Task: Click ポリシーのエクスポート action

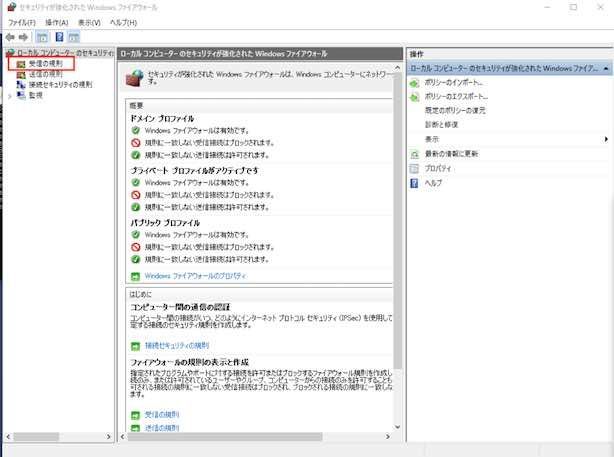Action: (x=456, y=96)
